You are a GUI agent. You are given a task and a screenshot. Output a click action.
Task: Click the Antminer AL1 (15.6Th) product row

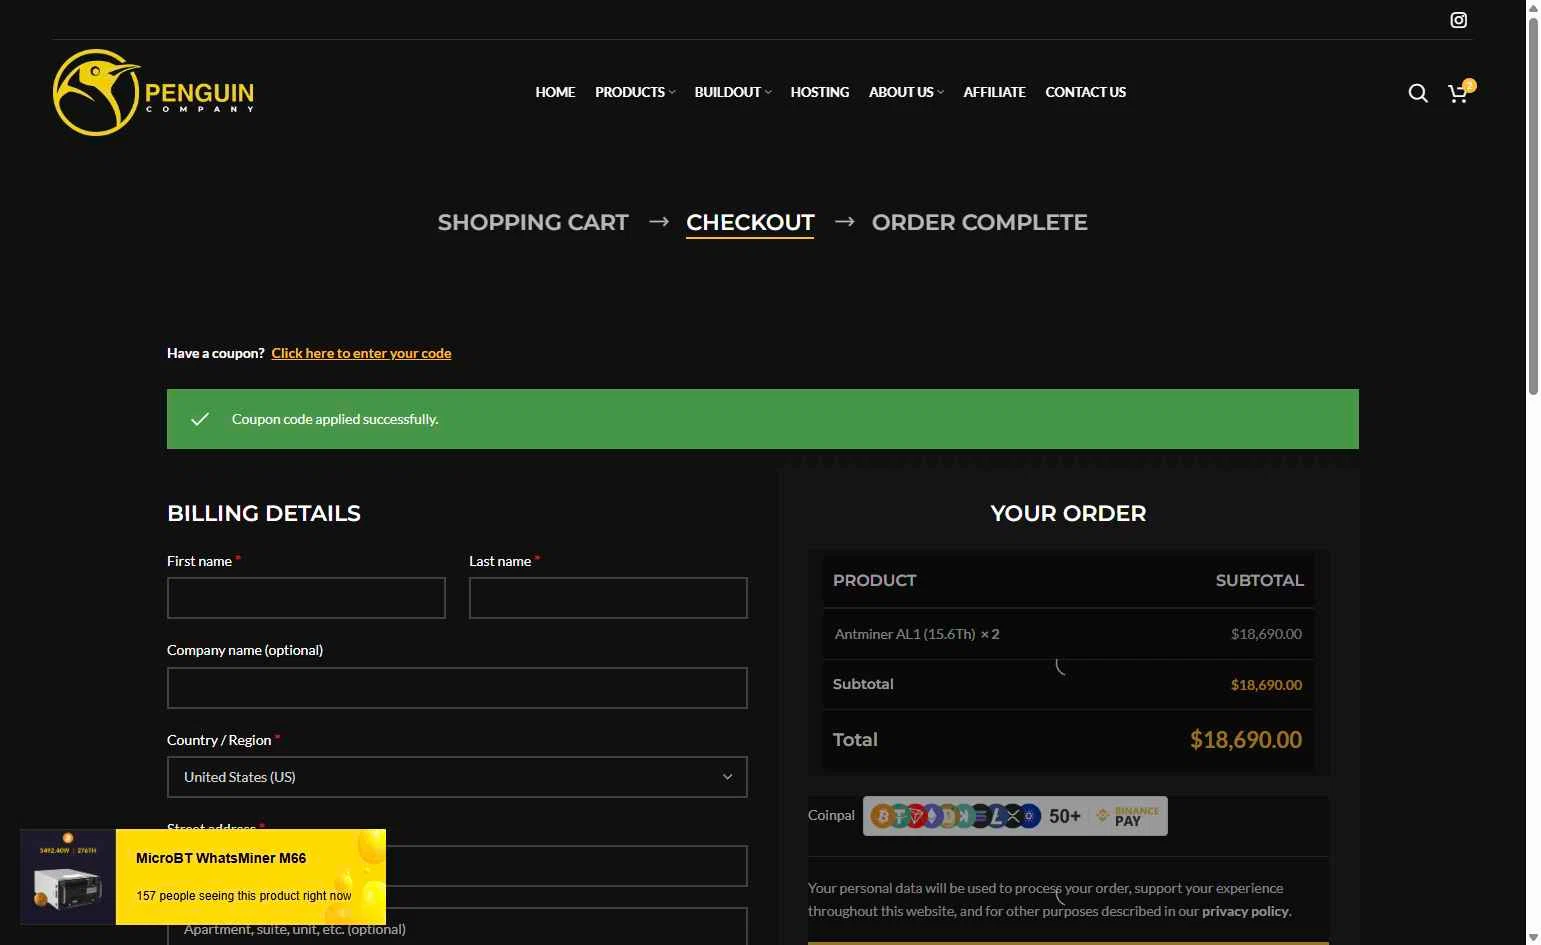(1068, 634)
